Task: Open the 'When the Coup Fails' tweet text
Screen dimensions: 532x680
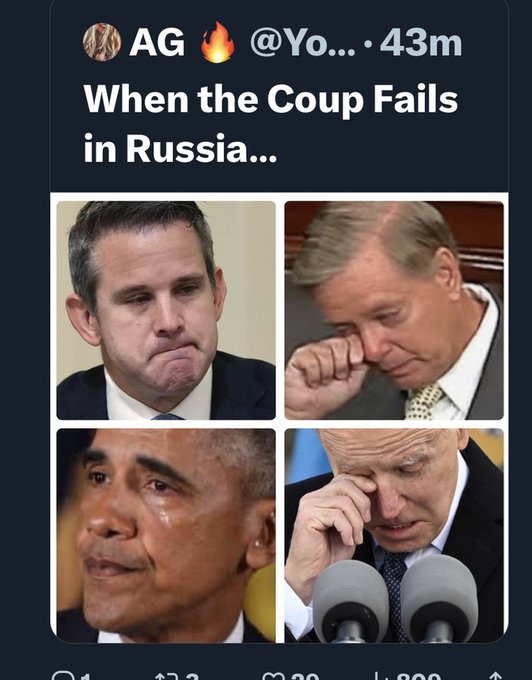Action: pyautogui.click(x=271, y=124)
